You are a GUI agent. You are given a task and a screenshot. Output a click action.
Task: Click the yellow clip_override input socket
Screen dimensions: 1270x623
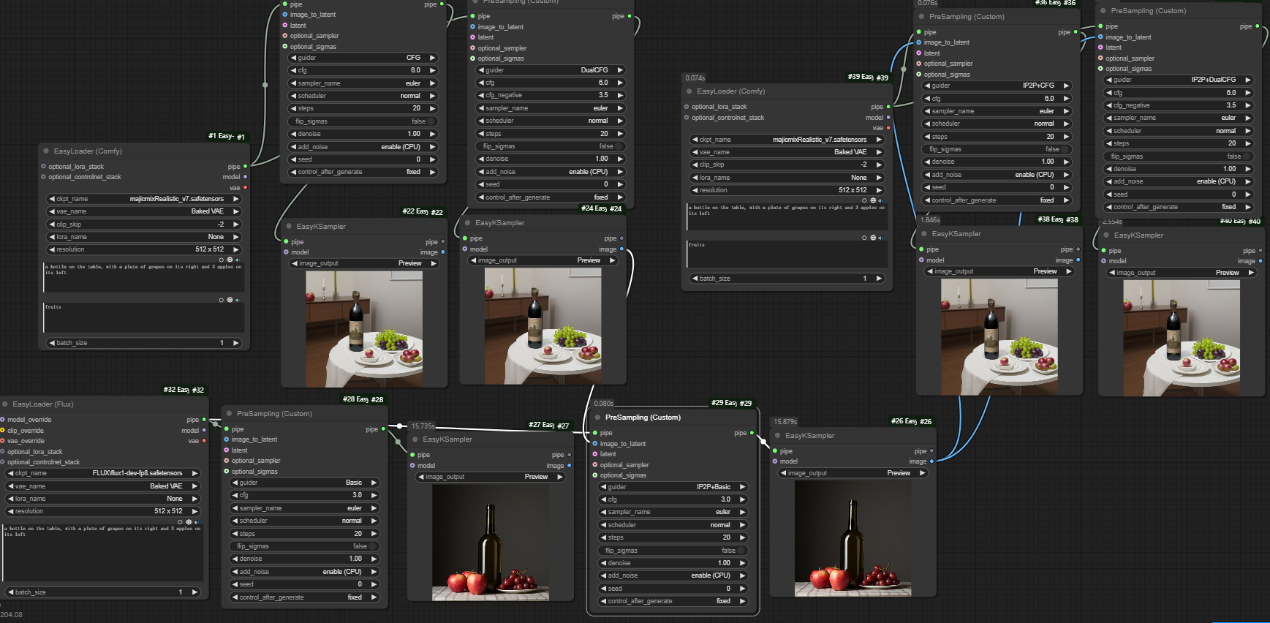[3, 430]
